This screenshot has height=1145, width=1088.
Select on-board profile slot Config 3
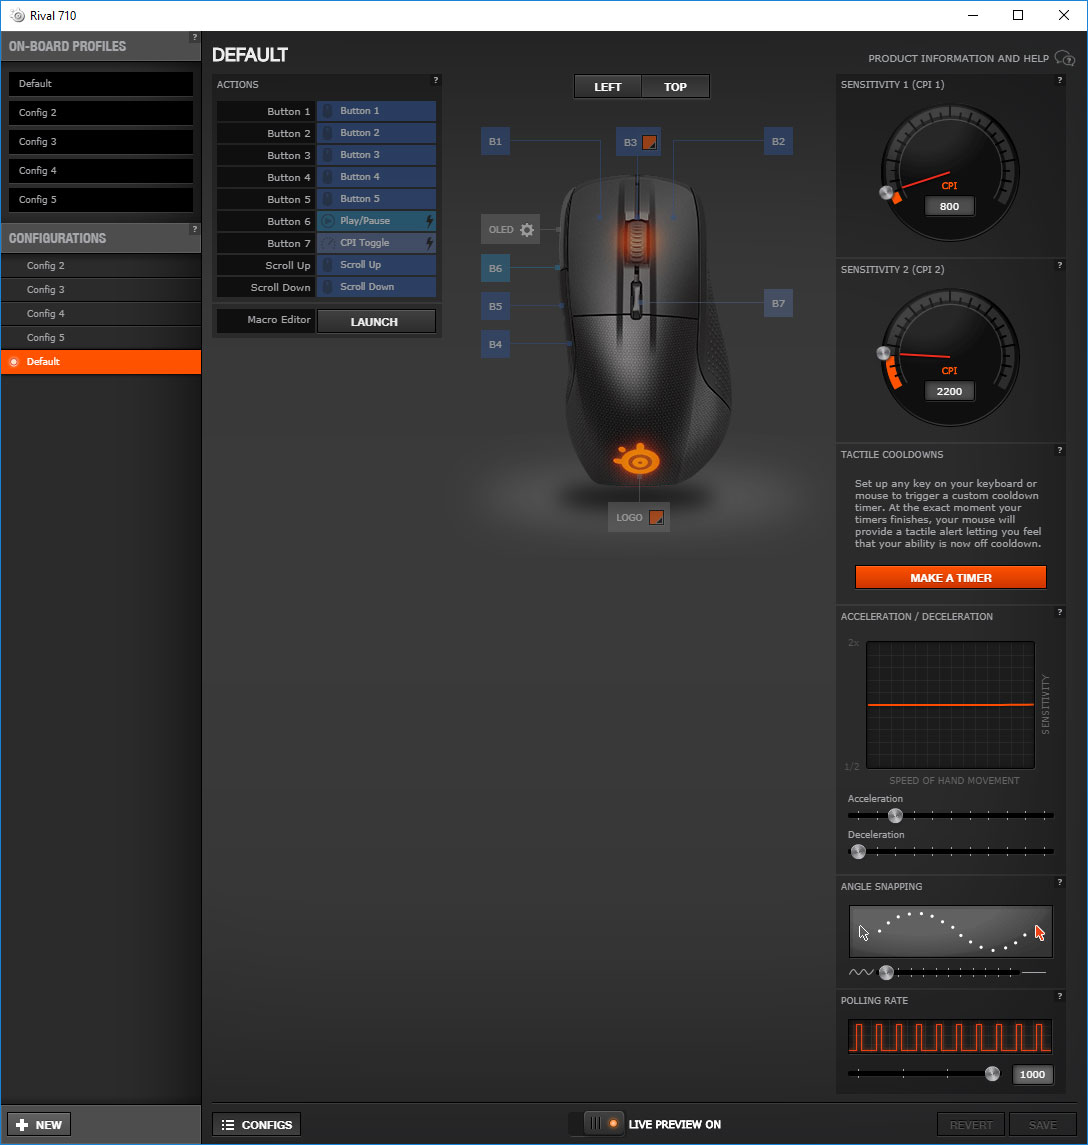point(101,142)
